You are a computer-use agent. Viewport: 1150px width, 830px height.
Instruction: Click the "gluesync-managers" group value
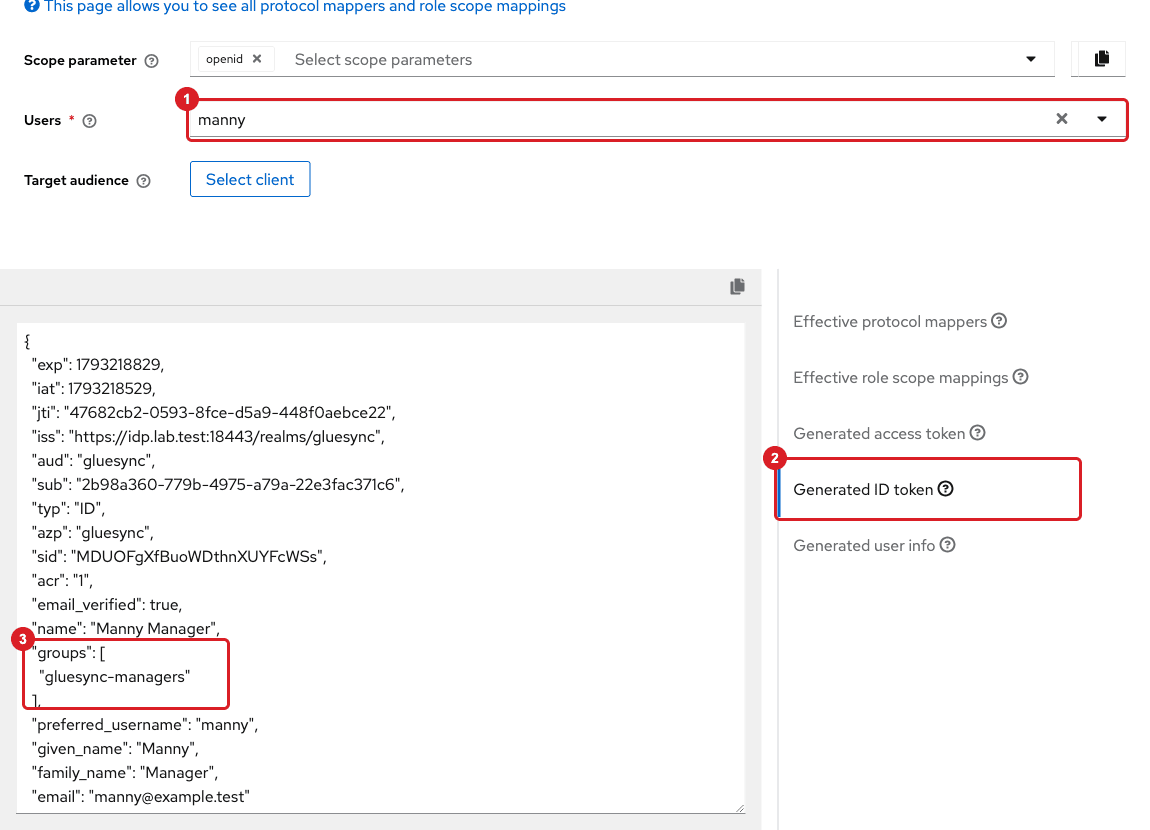pos(114,677)
